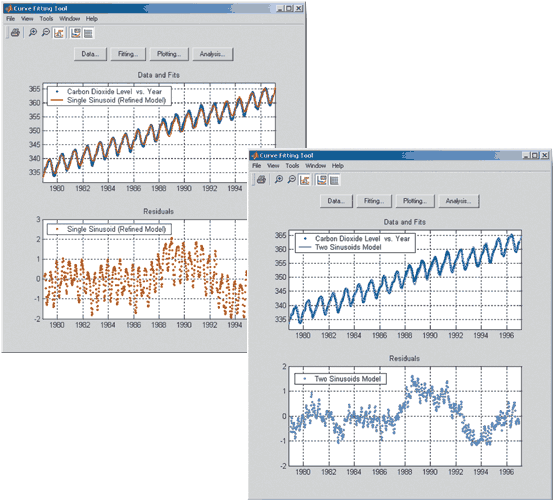Click 'Carbon Dioxide Level vs. Year' legend in front window
Screen dimensions: 554x500
(x=362, y=239)
